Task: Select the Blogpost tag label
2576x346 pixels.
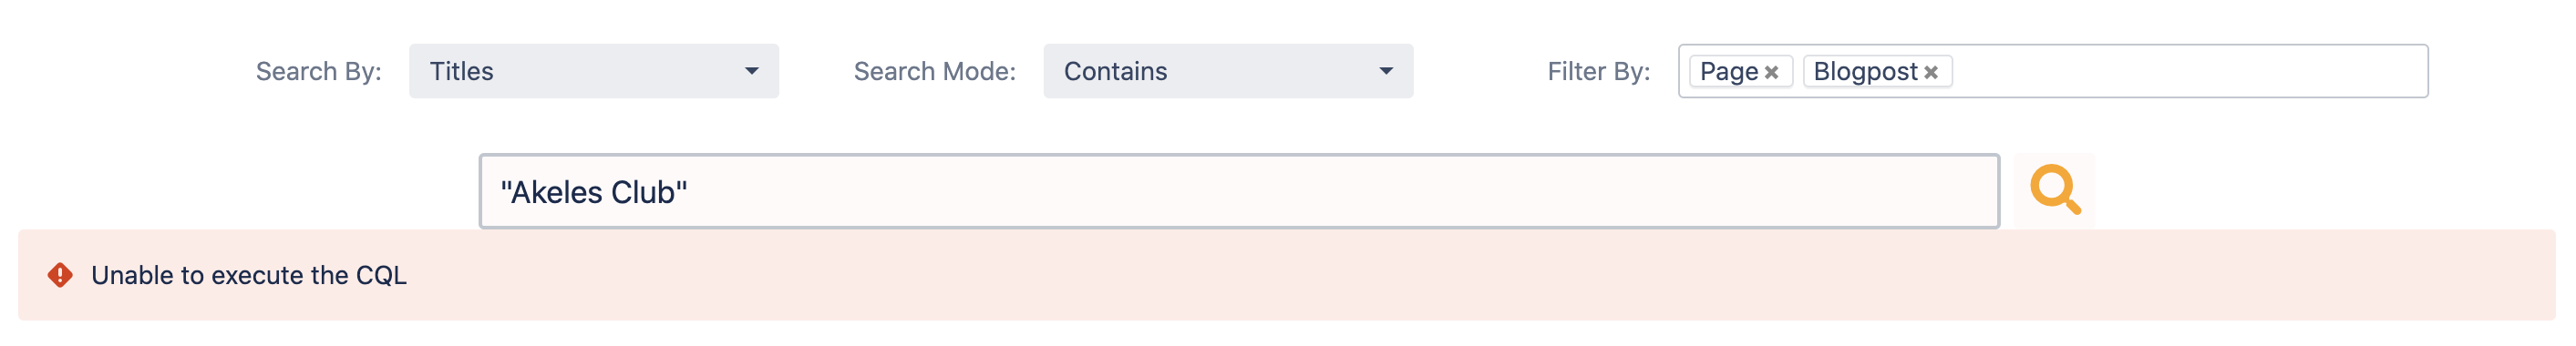Action: point(1865,71)
